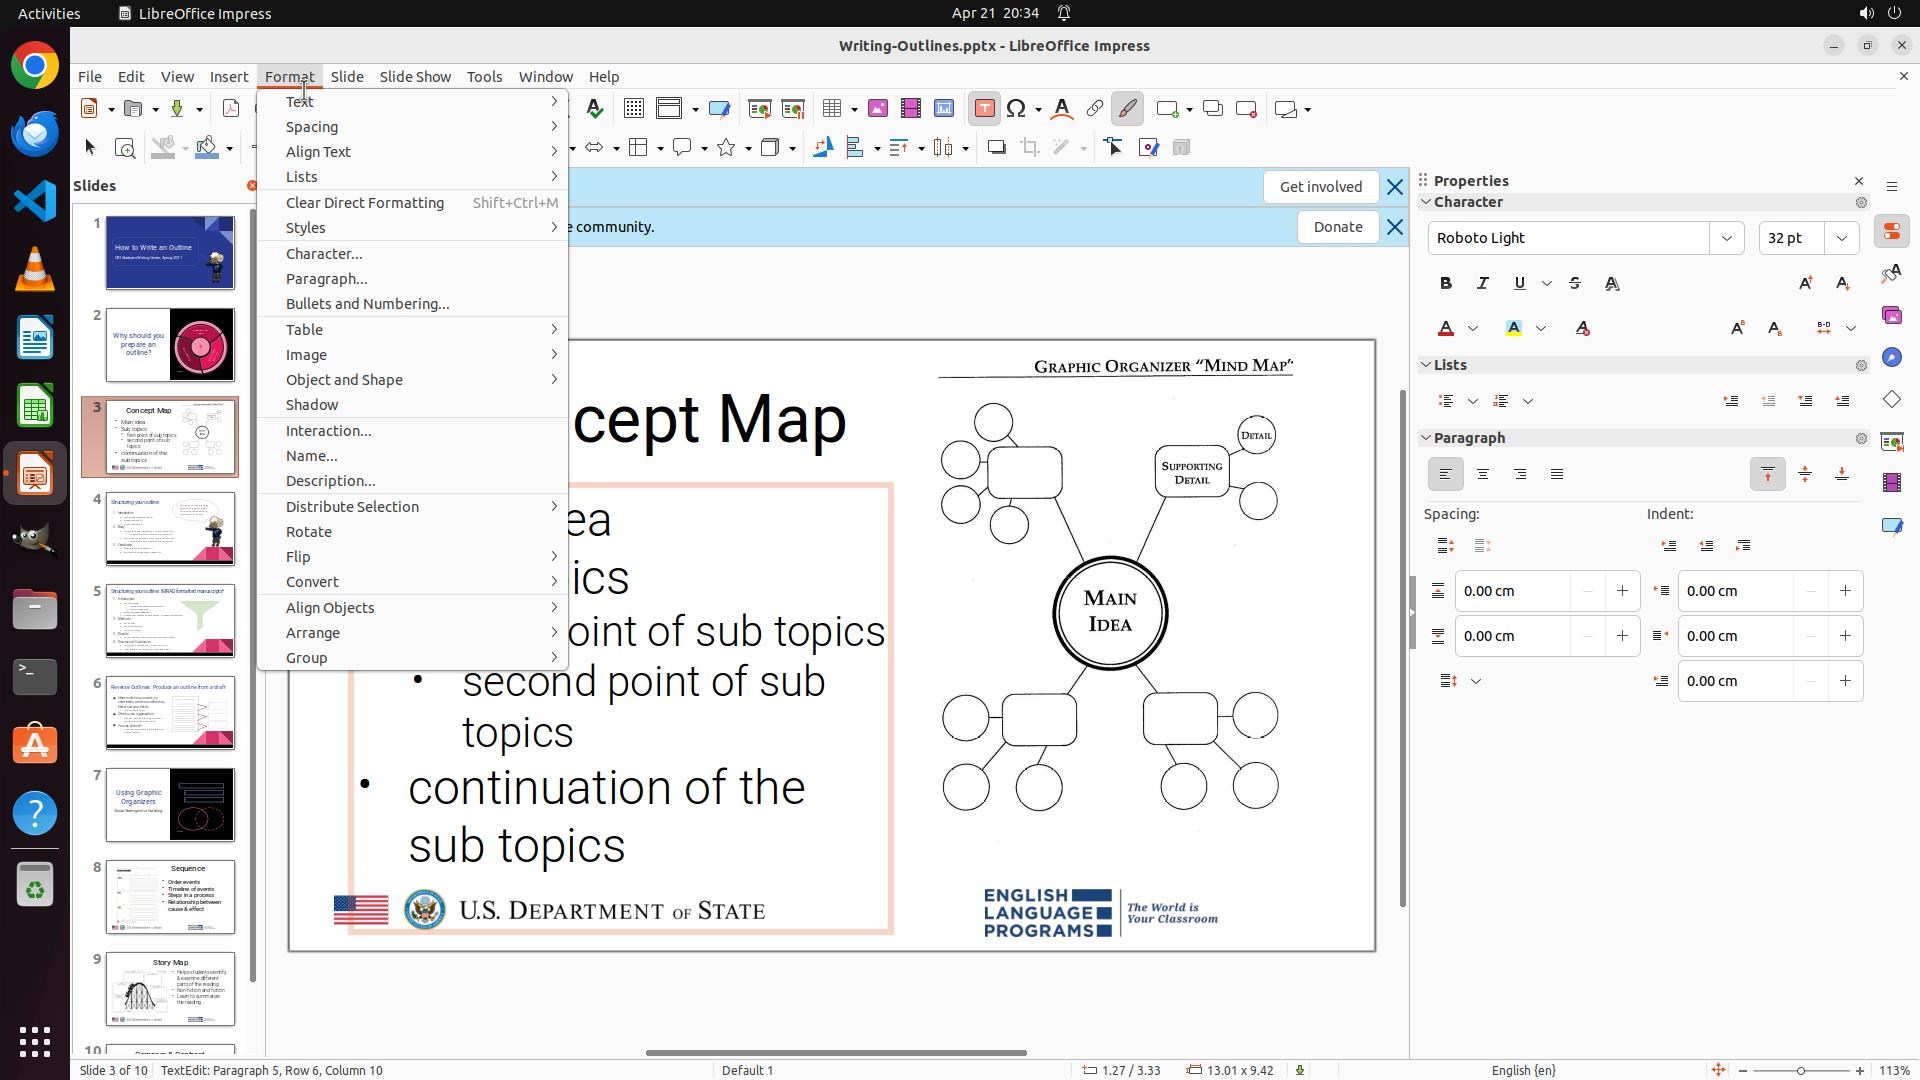Enable center paragraph alignment
This screenshot has height=1080, width=1920.
click(1483, 475)
